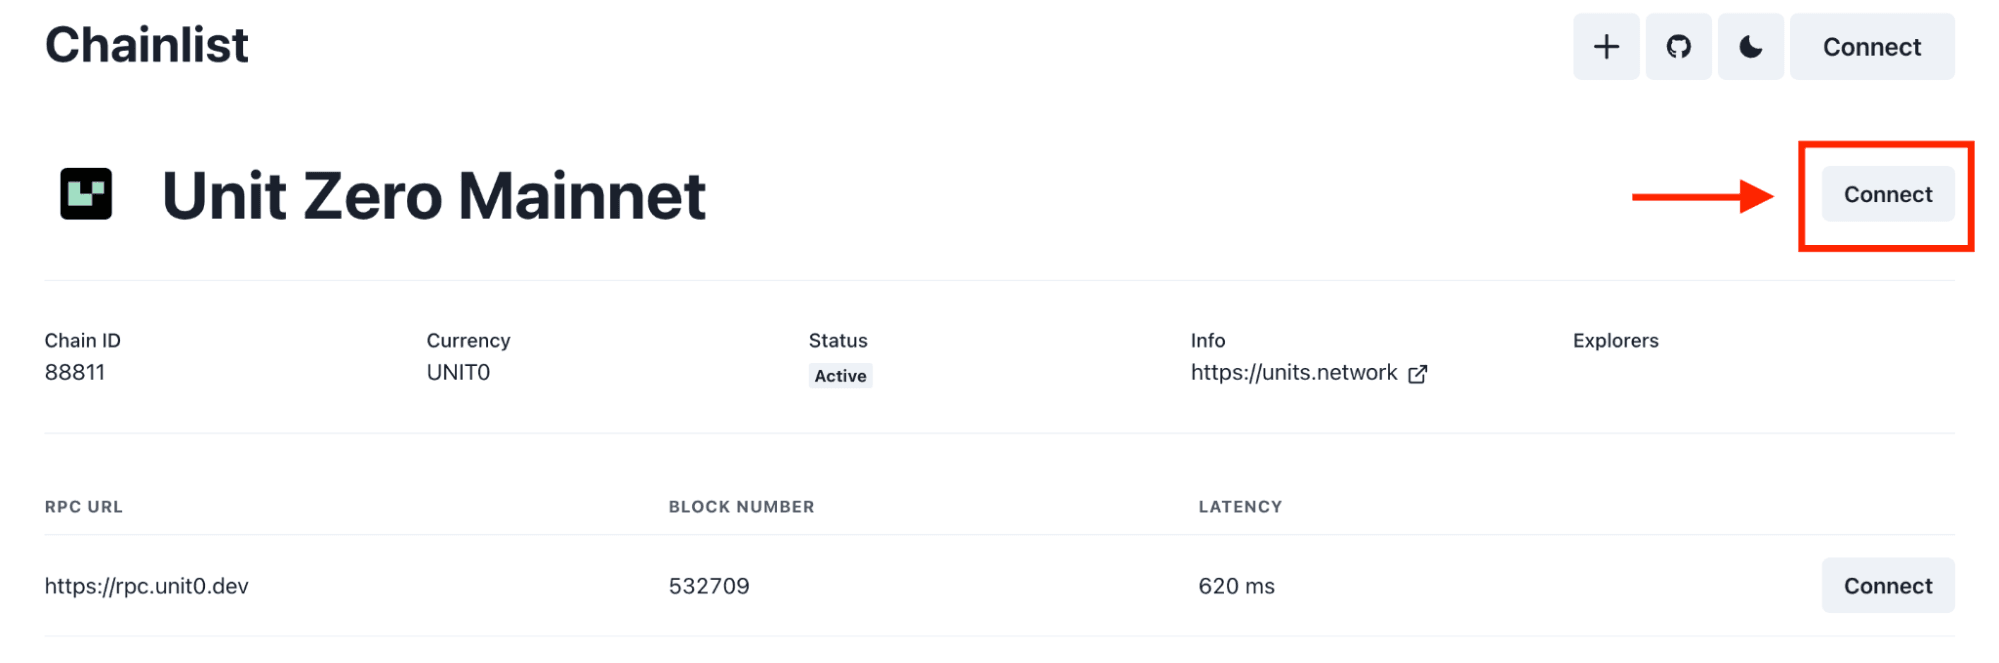
Task: Connect wallet to Unit Zero Mainnet
Action: pos(1888,194)
